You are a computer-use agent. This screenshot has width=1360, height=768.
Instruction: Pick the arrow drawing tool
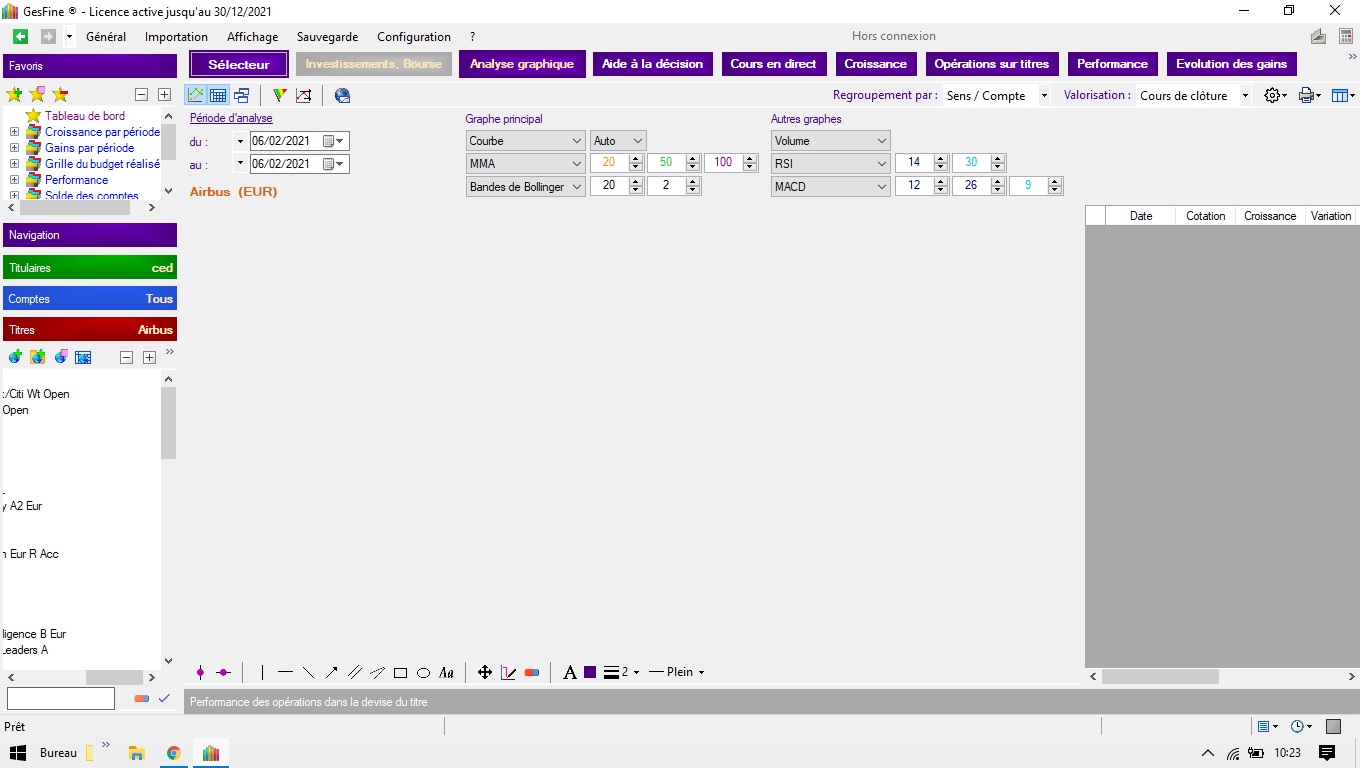(331, 673)
